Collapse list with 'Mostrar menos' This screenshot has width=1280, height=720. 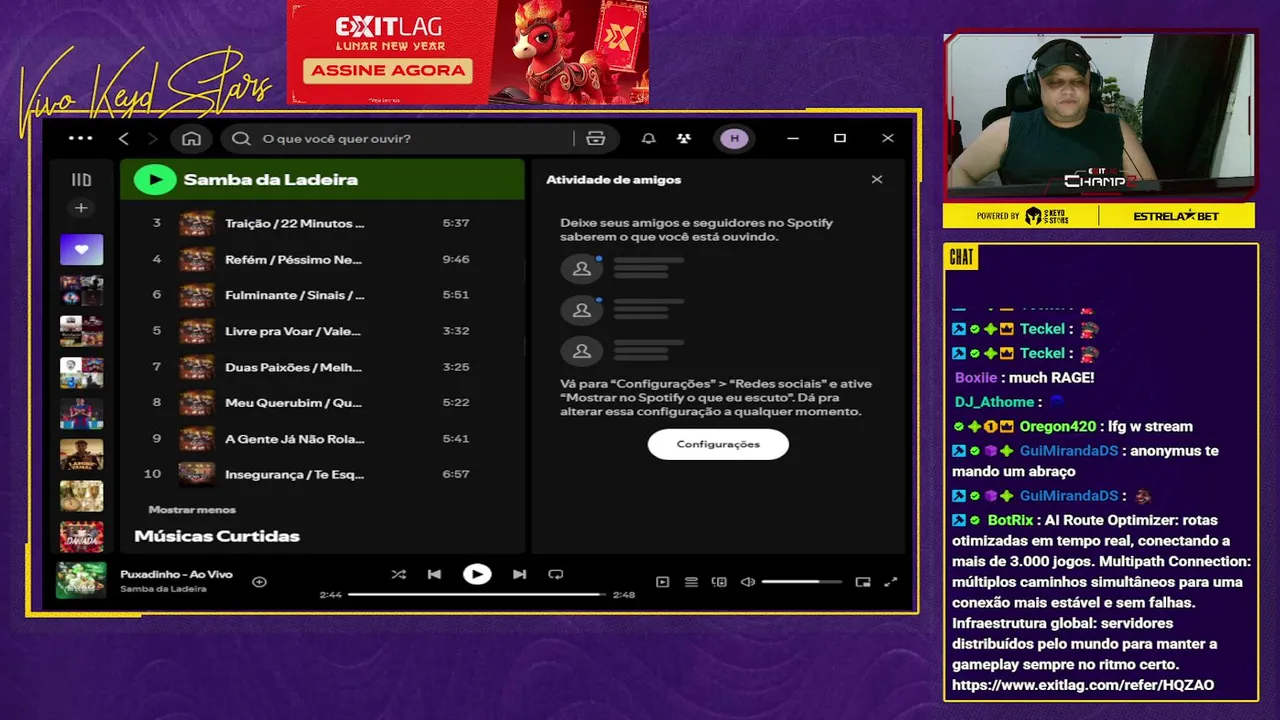(192, 509)
